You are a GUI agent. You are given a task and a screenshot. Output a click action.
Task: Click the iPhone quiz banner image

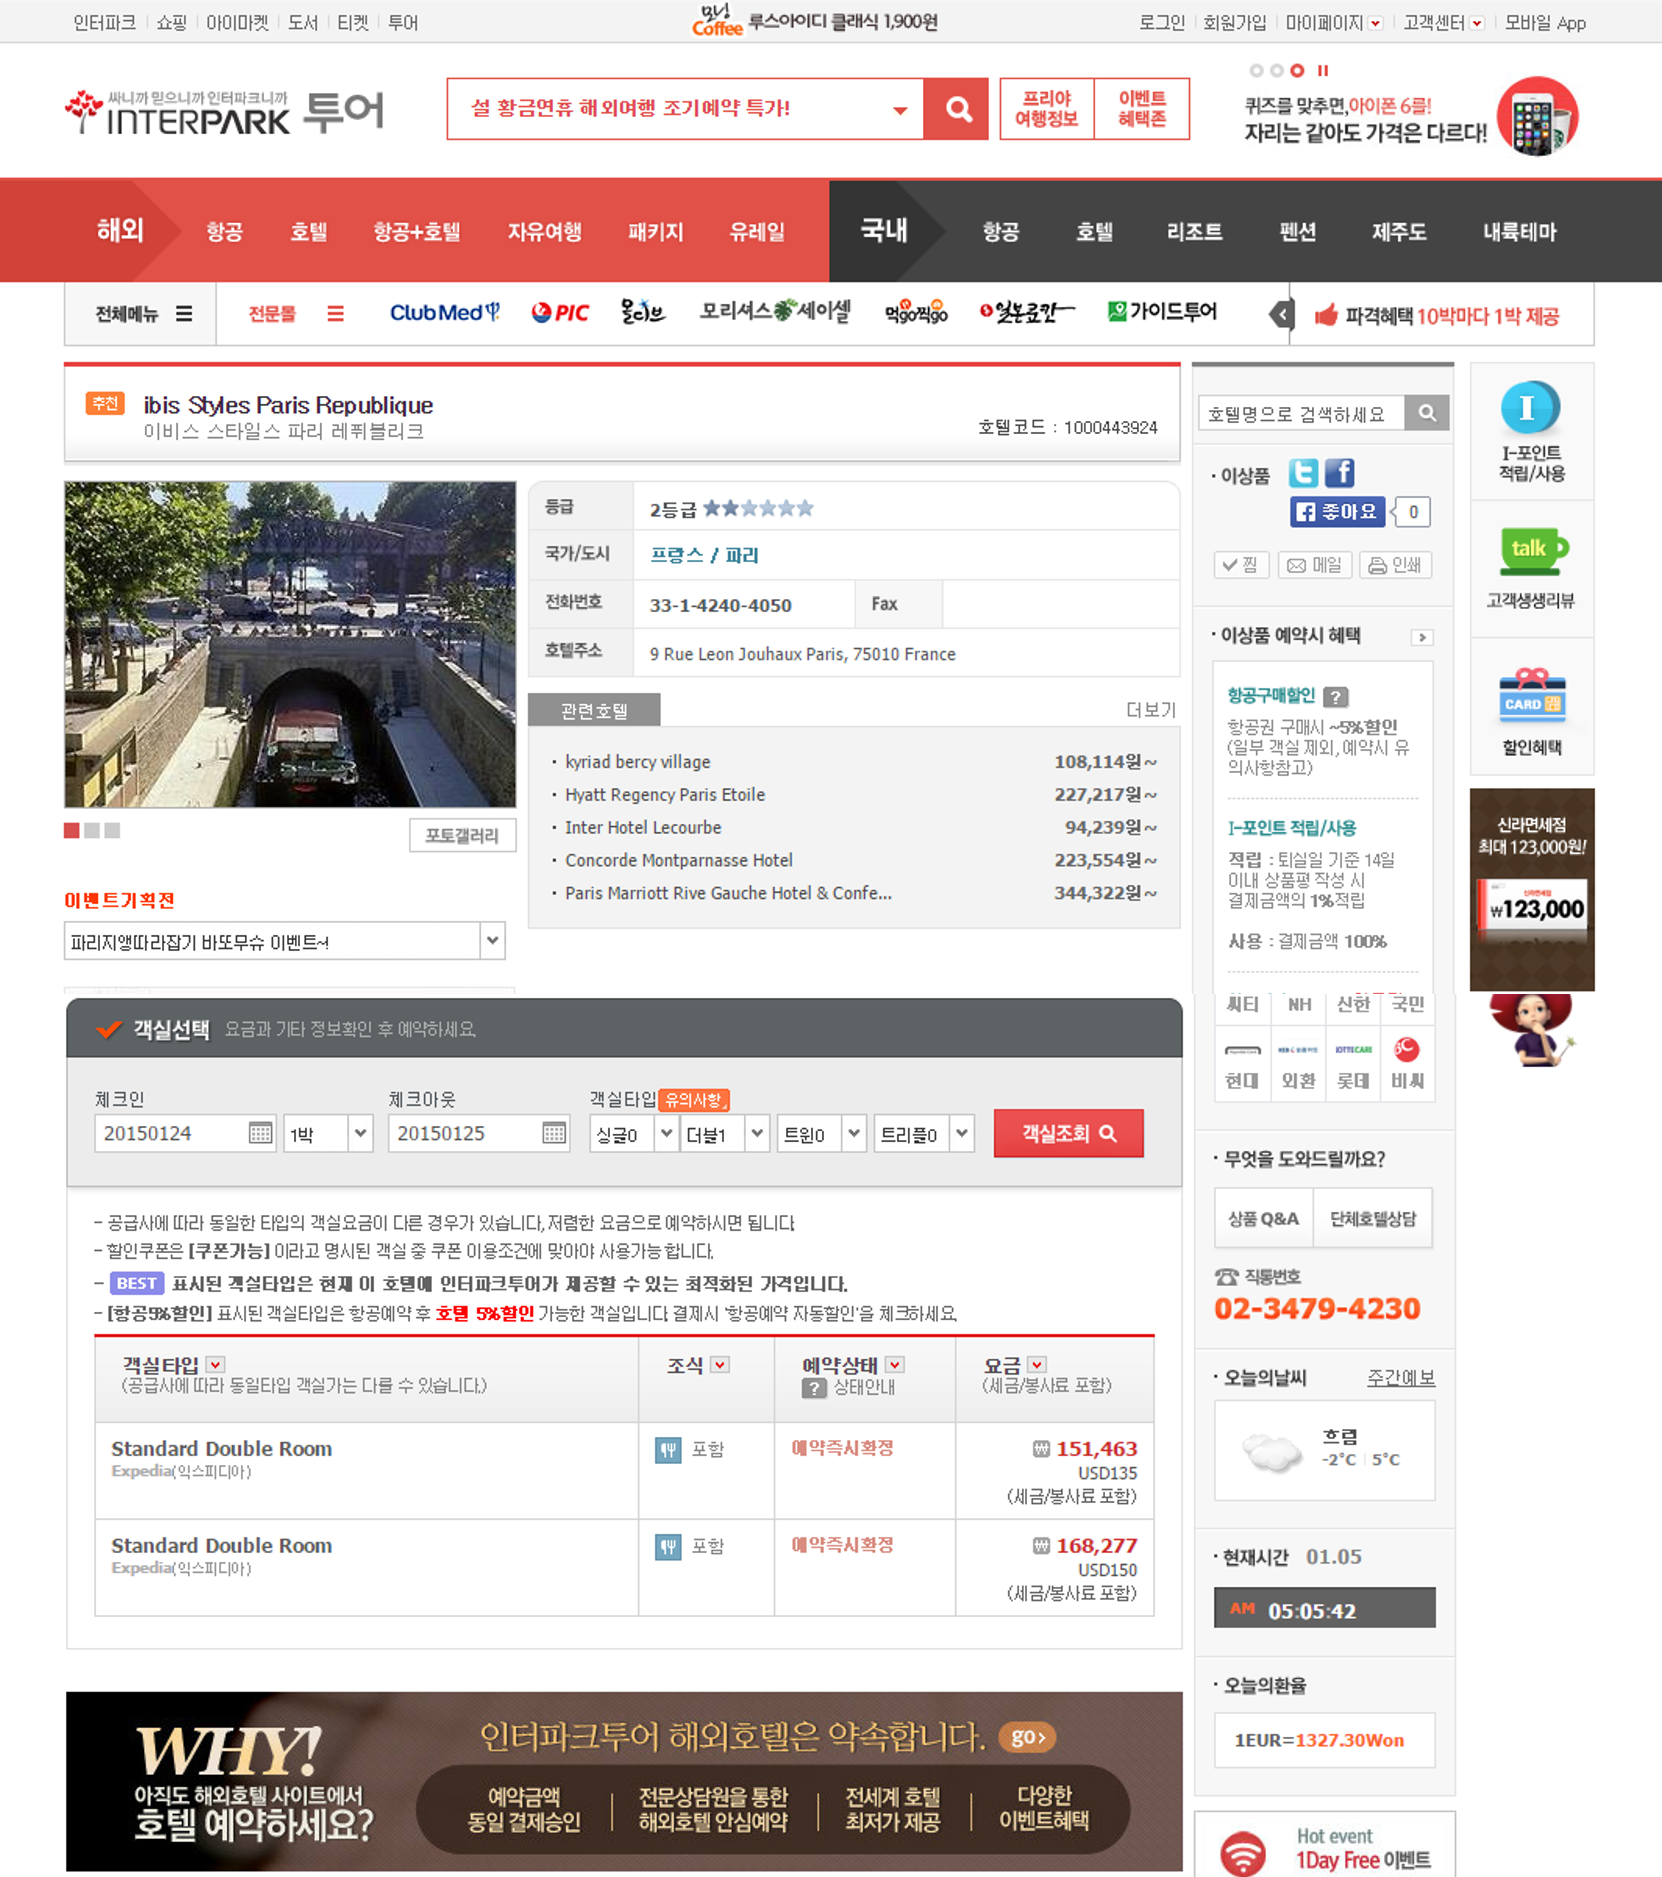[x=1537, y=117]
